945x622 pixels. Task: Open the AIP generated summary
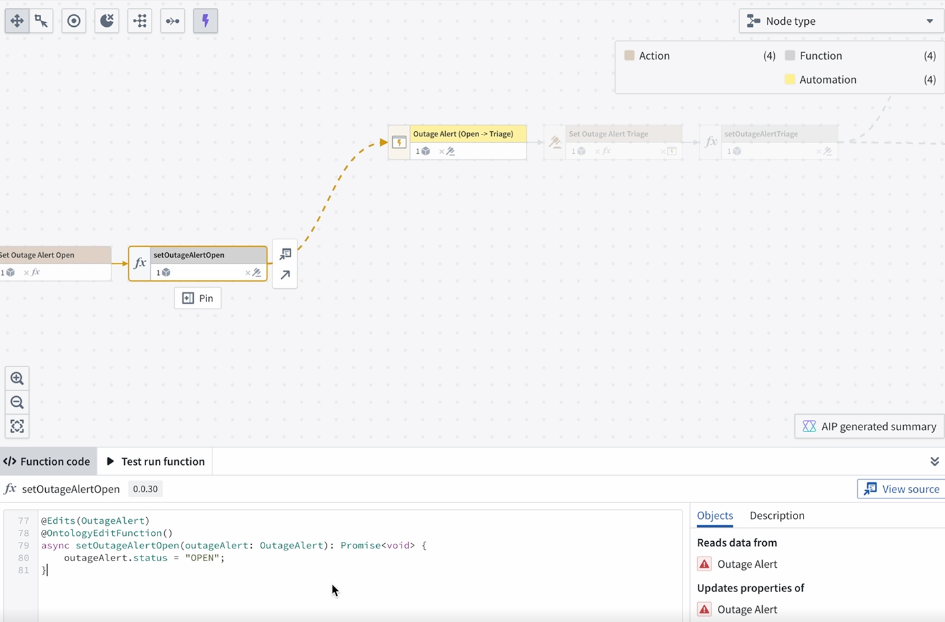click(x=869, y=426)
